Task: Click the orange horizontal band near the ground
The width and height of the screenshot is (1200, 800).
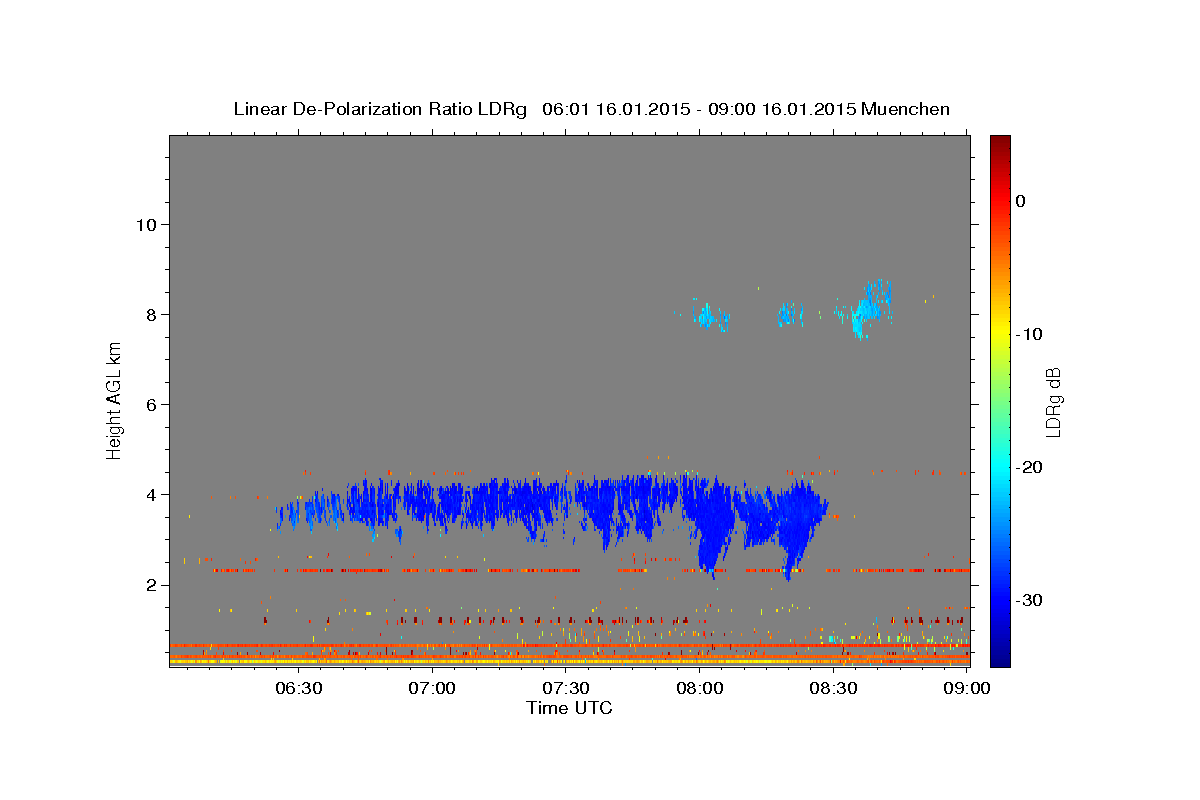Action: pos(569,646)
